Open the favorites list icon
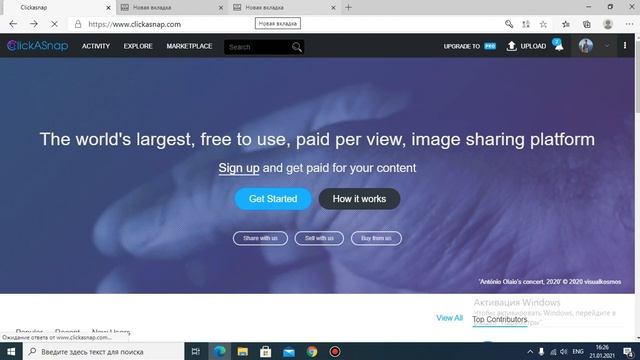640x360 pixels. pyautogui.click(x=566, y=24)
